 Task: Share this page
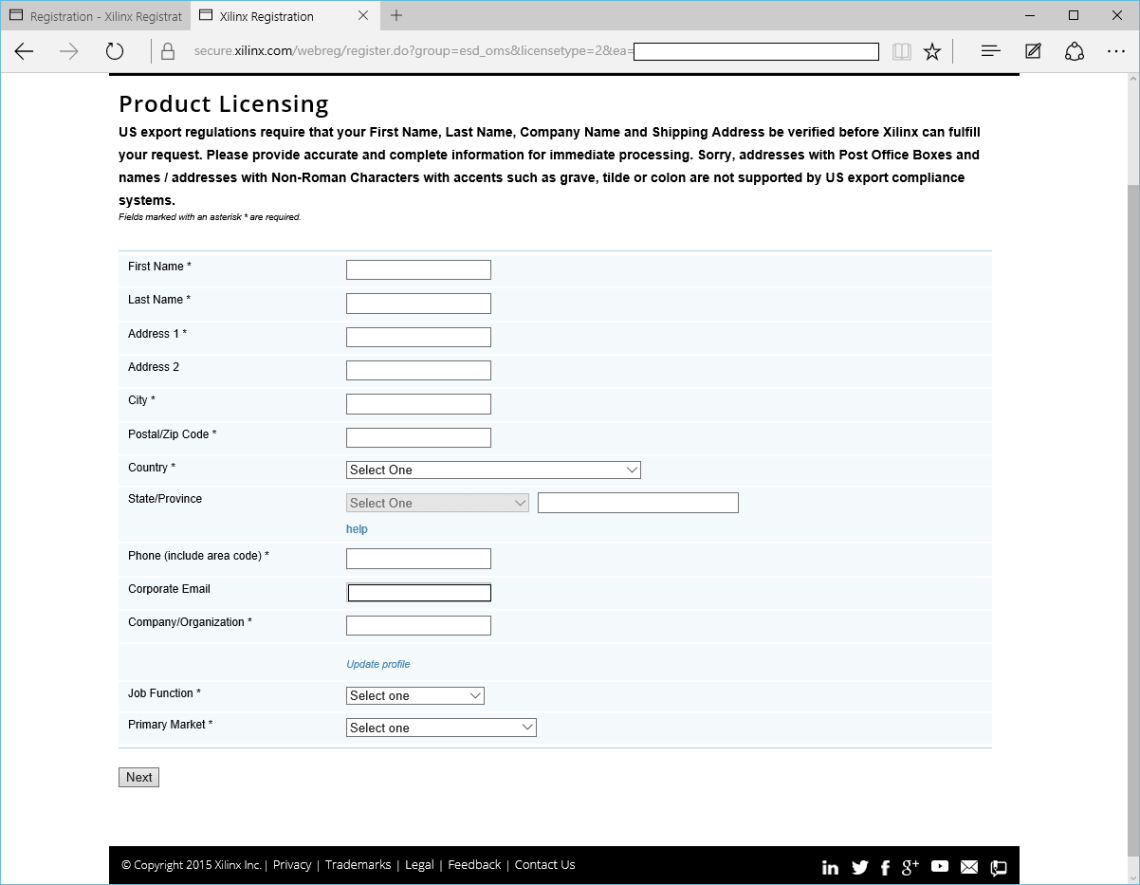point(1074,51)
